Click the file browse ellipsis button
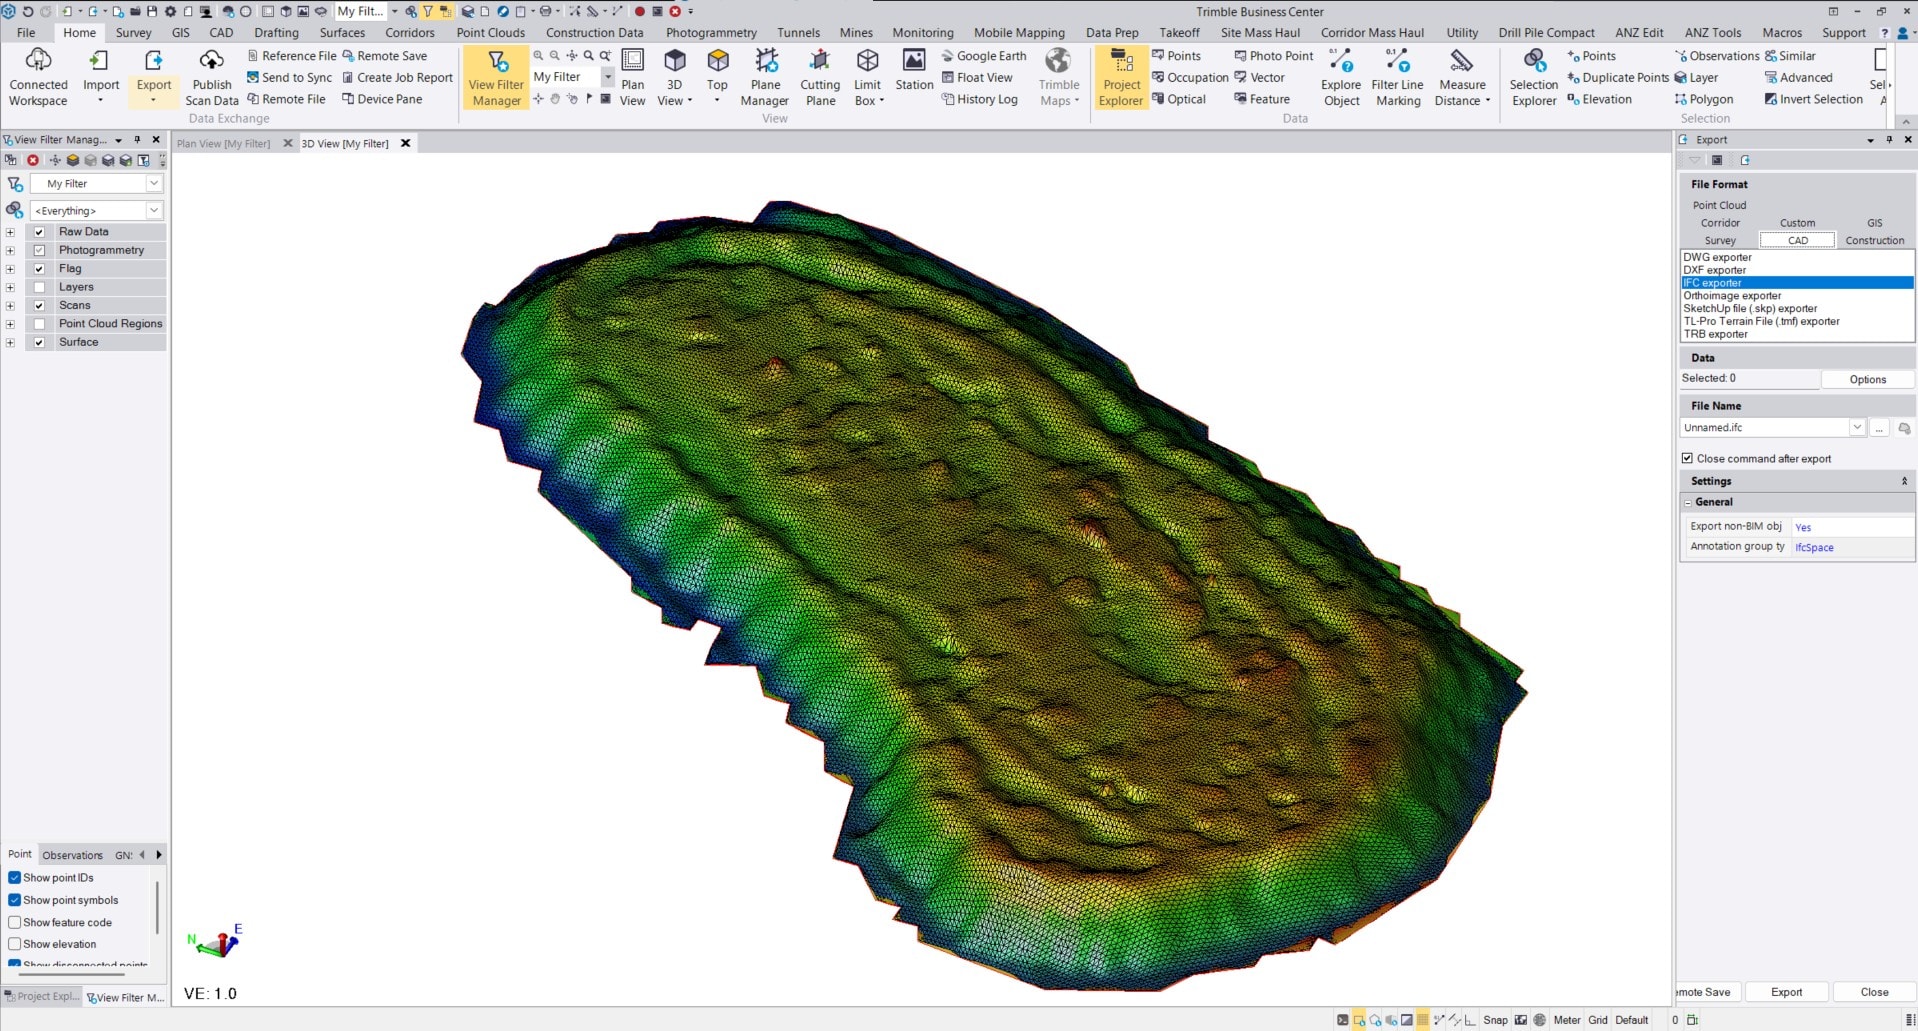 pyautogui.click(x=1879, y=428)
